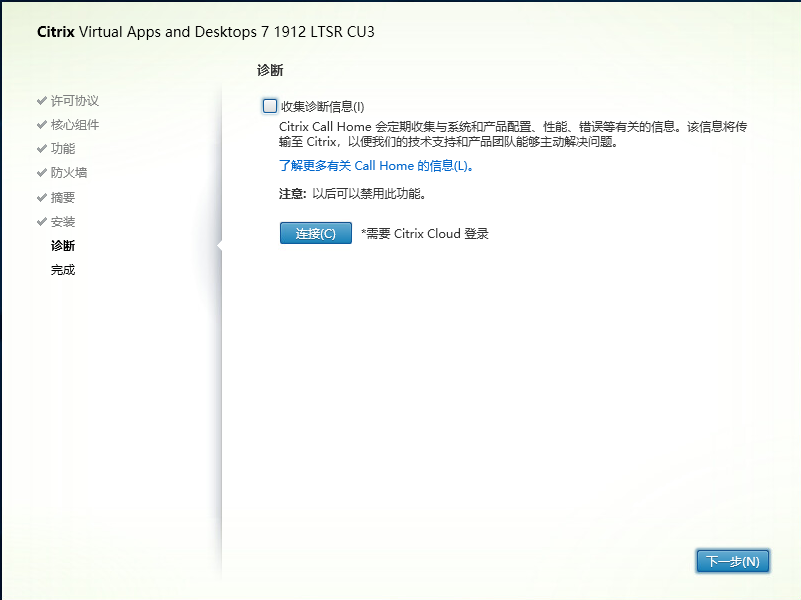Click the 诊断 page heading
The image size is (801, 600).
pyautogui.click(x=270, y=70)
